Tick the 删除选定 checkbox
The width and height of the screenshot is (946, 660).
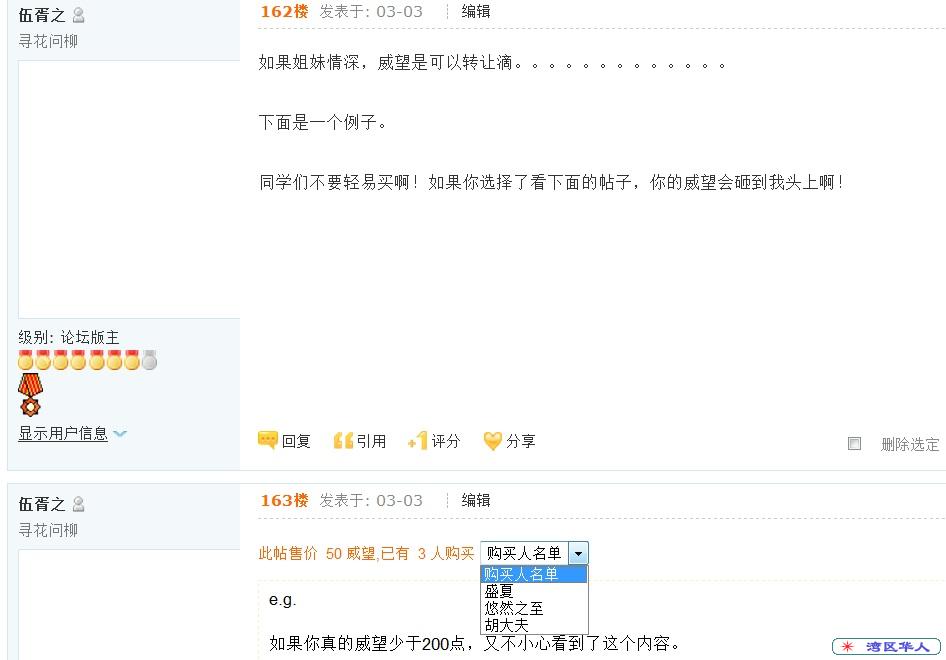point(854,443)
